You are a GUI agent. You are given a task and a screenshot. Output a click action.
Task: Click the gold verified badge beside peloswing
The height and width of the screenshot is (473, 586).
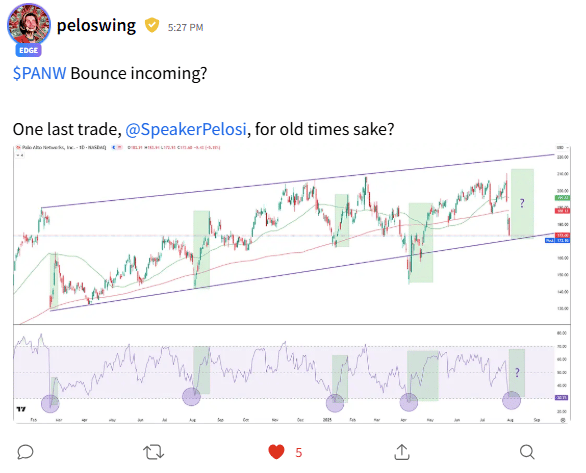tap(152, 25)
